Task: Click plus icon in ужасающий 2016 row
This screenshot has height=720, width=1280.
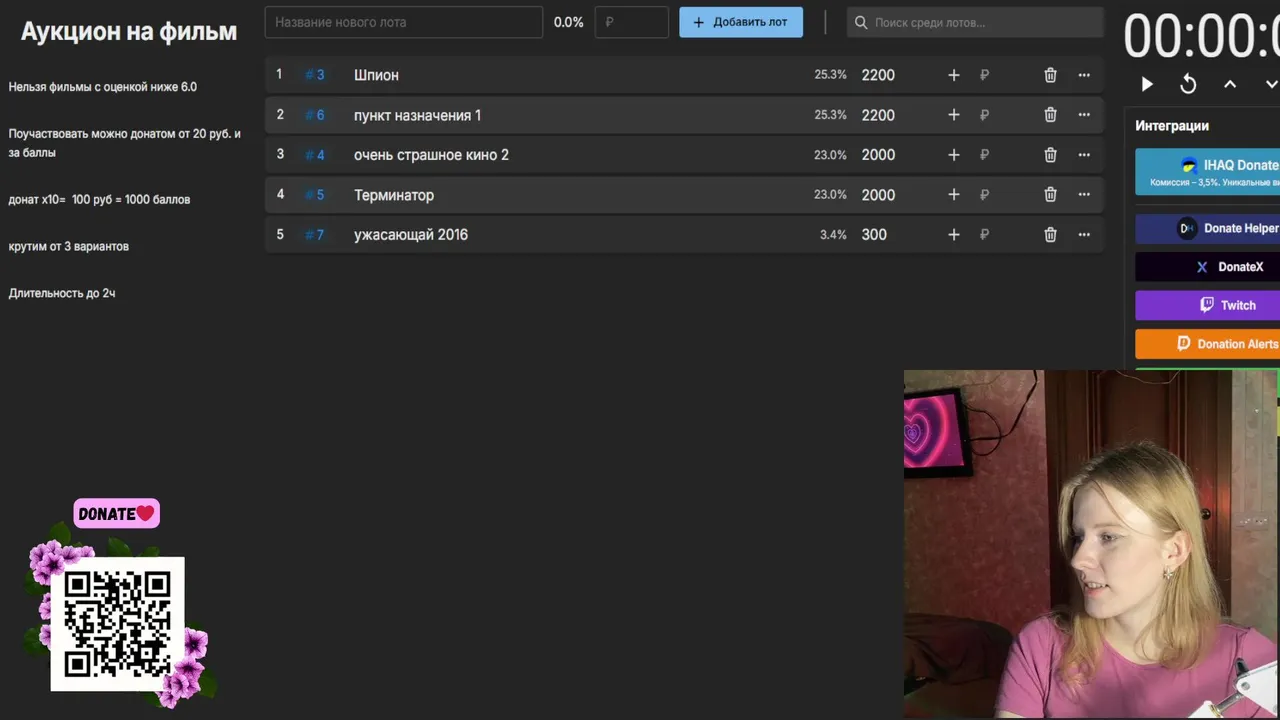Action: tap(953, 235)
